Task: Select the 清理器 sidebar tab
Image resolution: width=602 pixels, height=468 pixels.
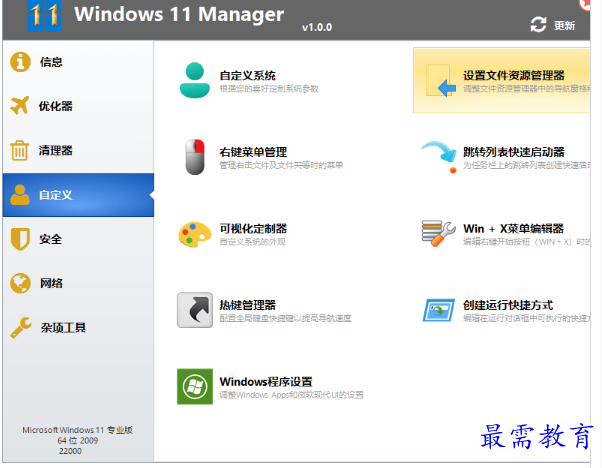Action: click(x=78, y=150)
